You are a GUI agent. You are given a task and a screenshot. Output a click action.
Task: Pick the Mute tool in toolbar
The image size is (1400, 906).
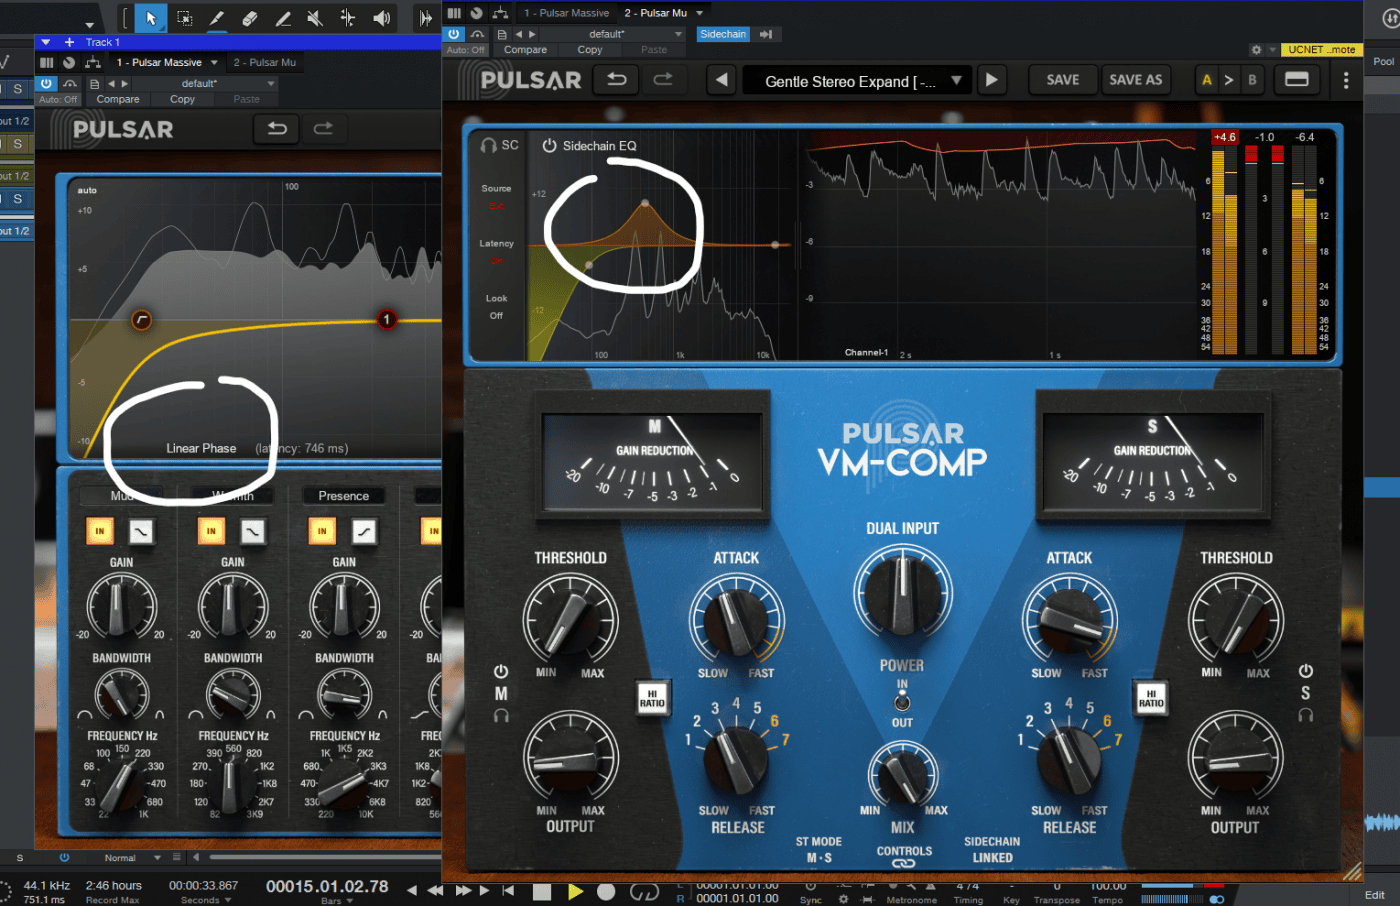315,18
